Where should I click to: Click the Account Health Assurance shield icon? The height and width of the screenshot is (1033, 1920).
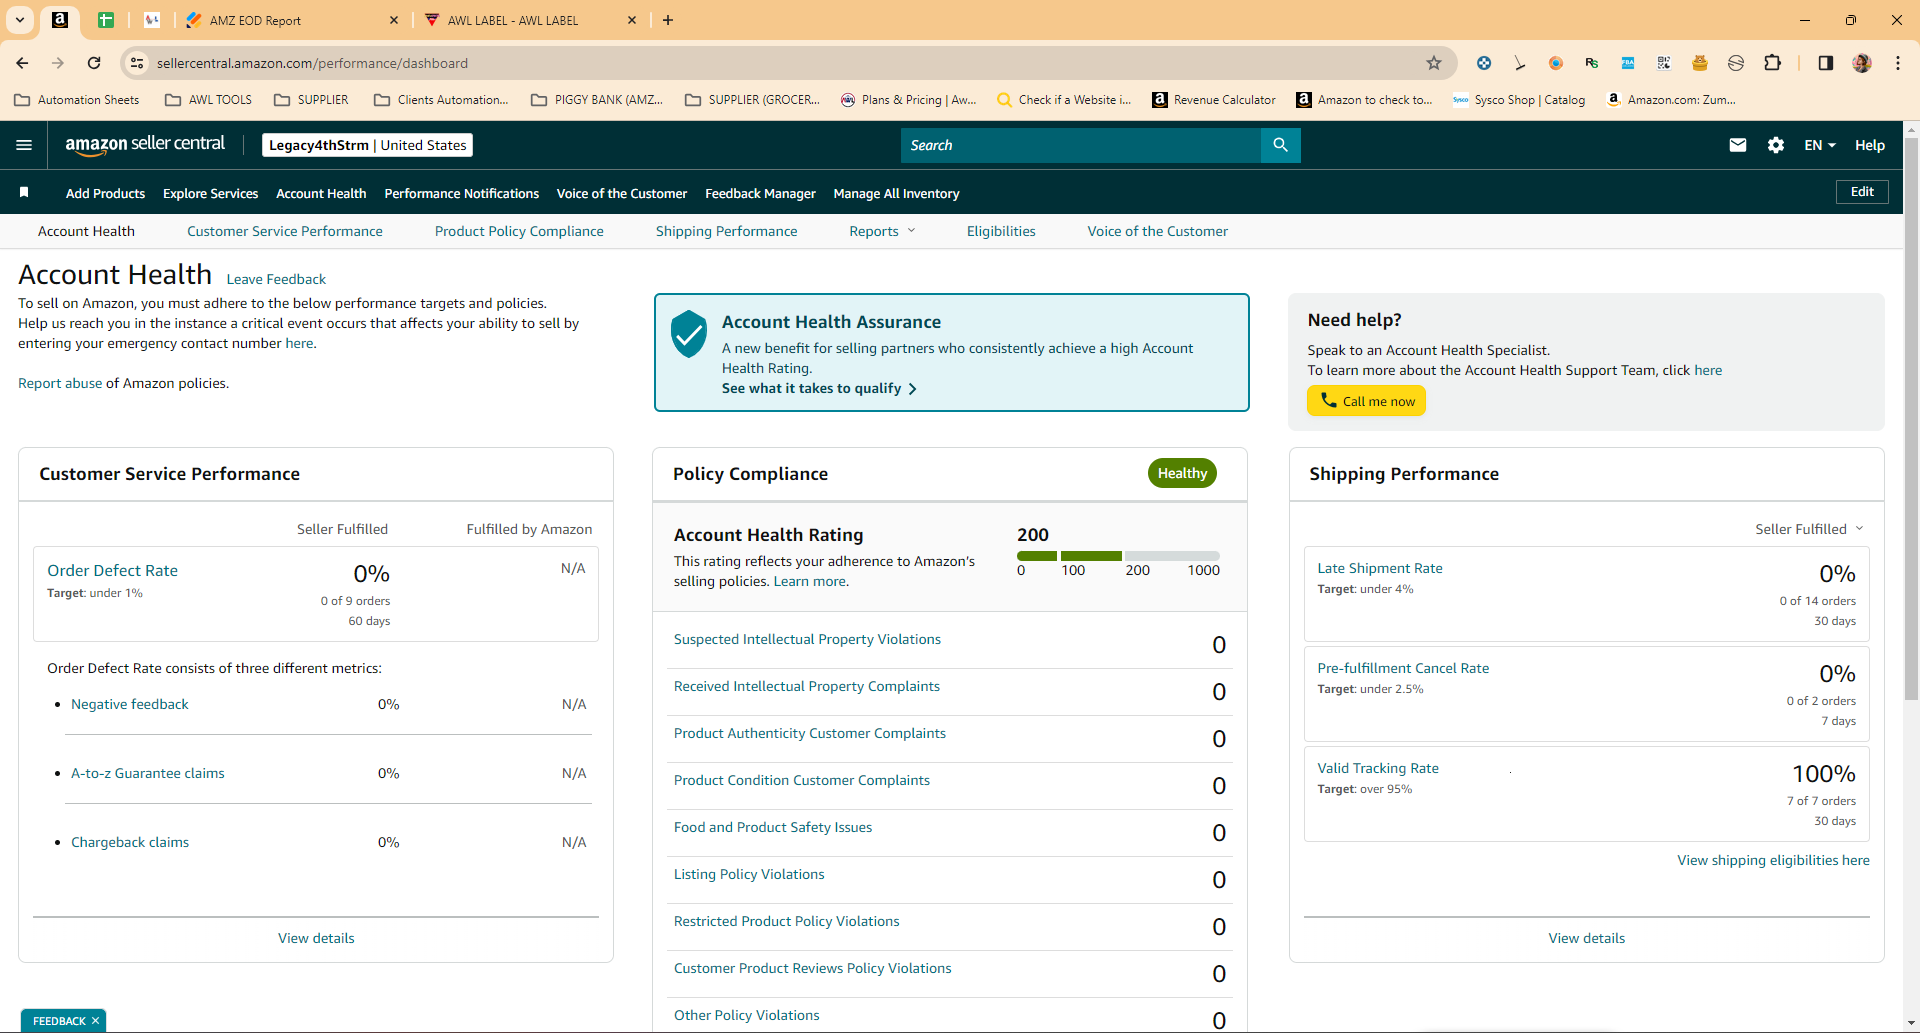tap(689, 333)
